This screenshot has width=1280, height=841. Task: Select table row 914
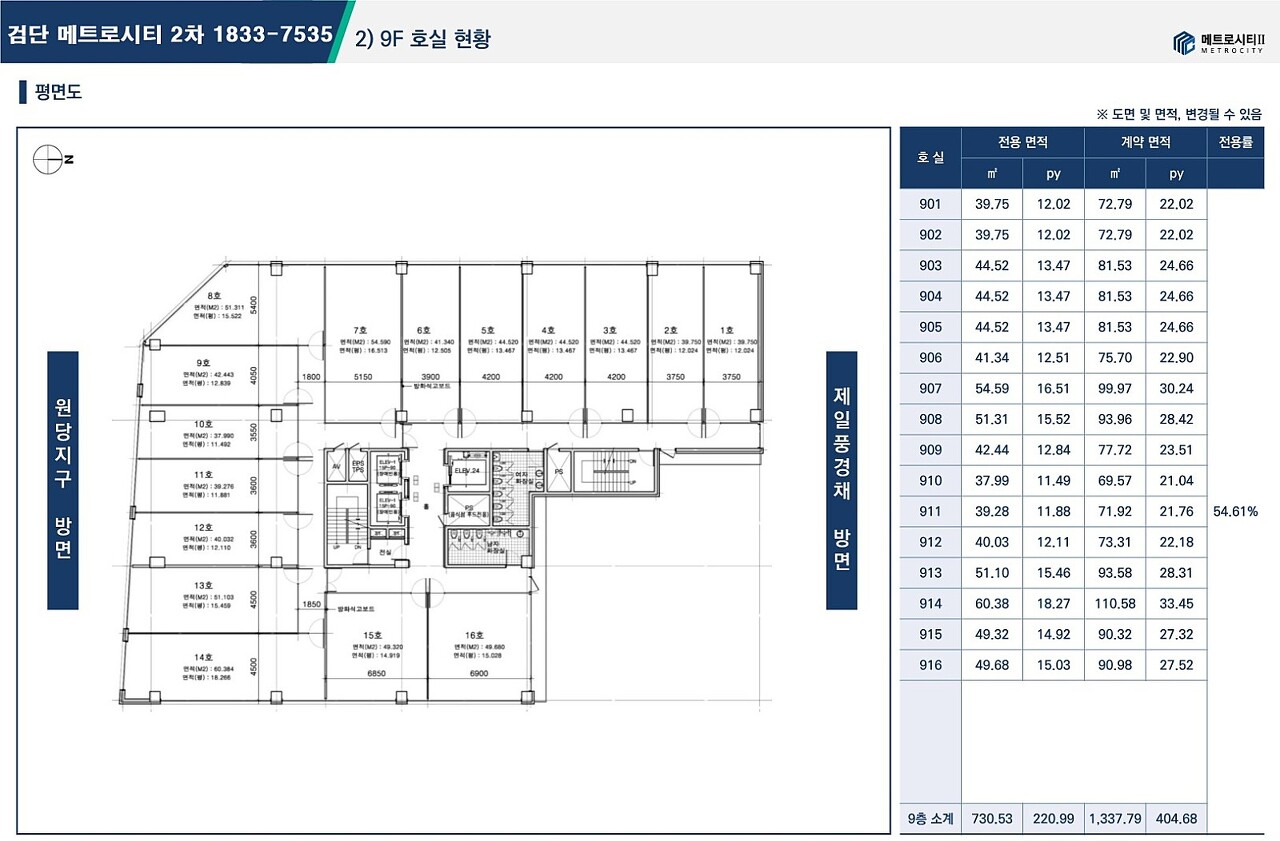coord(1053,604)
